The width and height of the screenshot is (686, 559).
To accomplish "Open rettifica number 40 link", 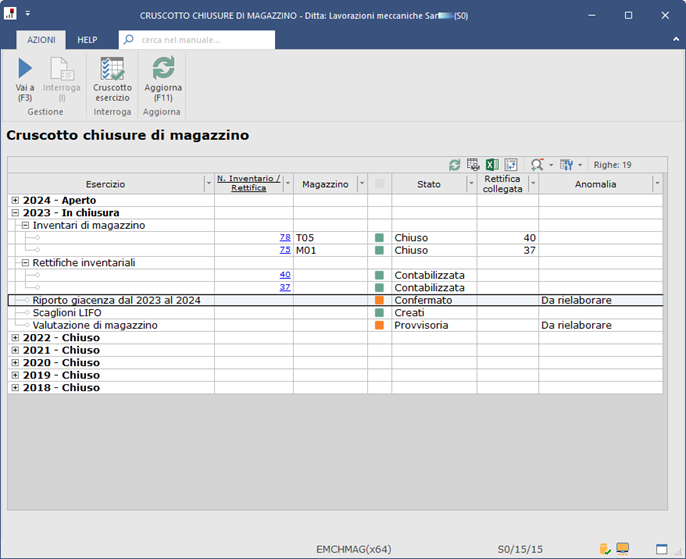I will pyautogui.click(x=285, y=275).
